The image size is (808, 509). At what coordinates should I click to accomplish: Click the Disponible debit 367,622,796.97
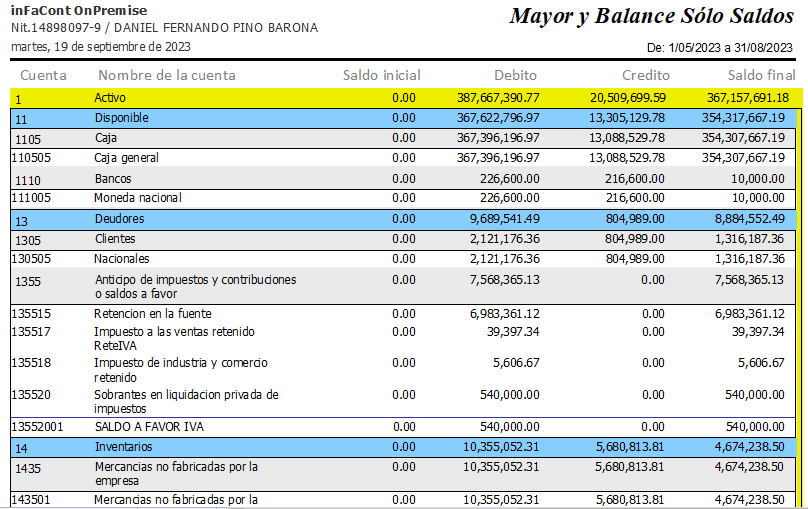(498, 118)
